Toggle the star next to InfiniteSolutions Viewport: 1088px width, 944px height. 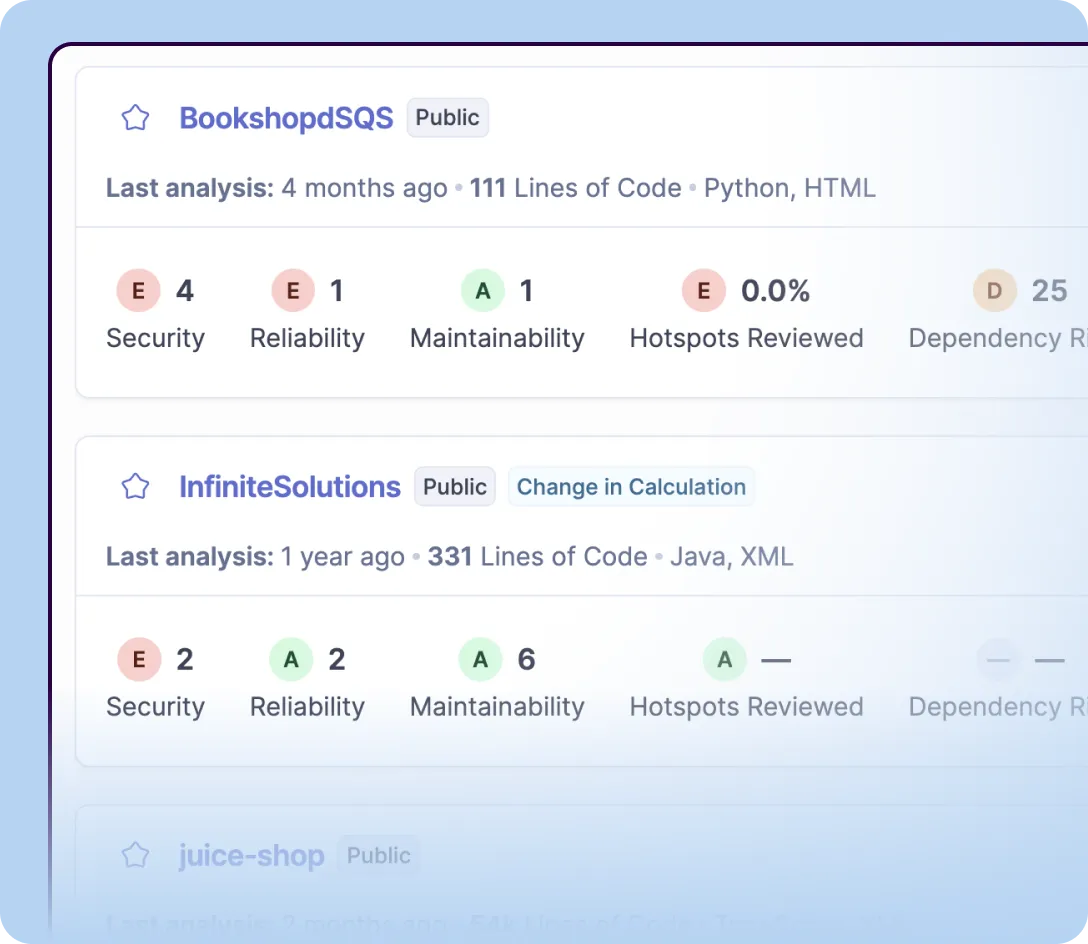point(135,487)
